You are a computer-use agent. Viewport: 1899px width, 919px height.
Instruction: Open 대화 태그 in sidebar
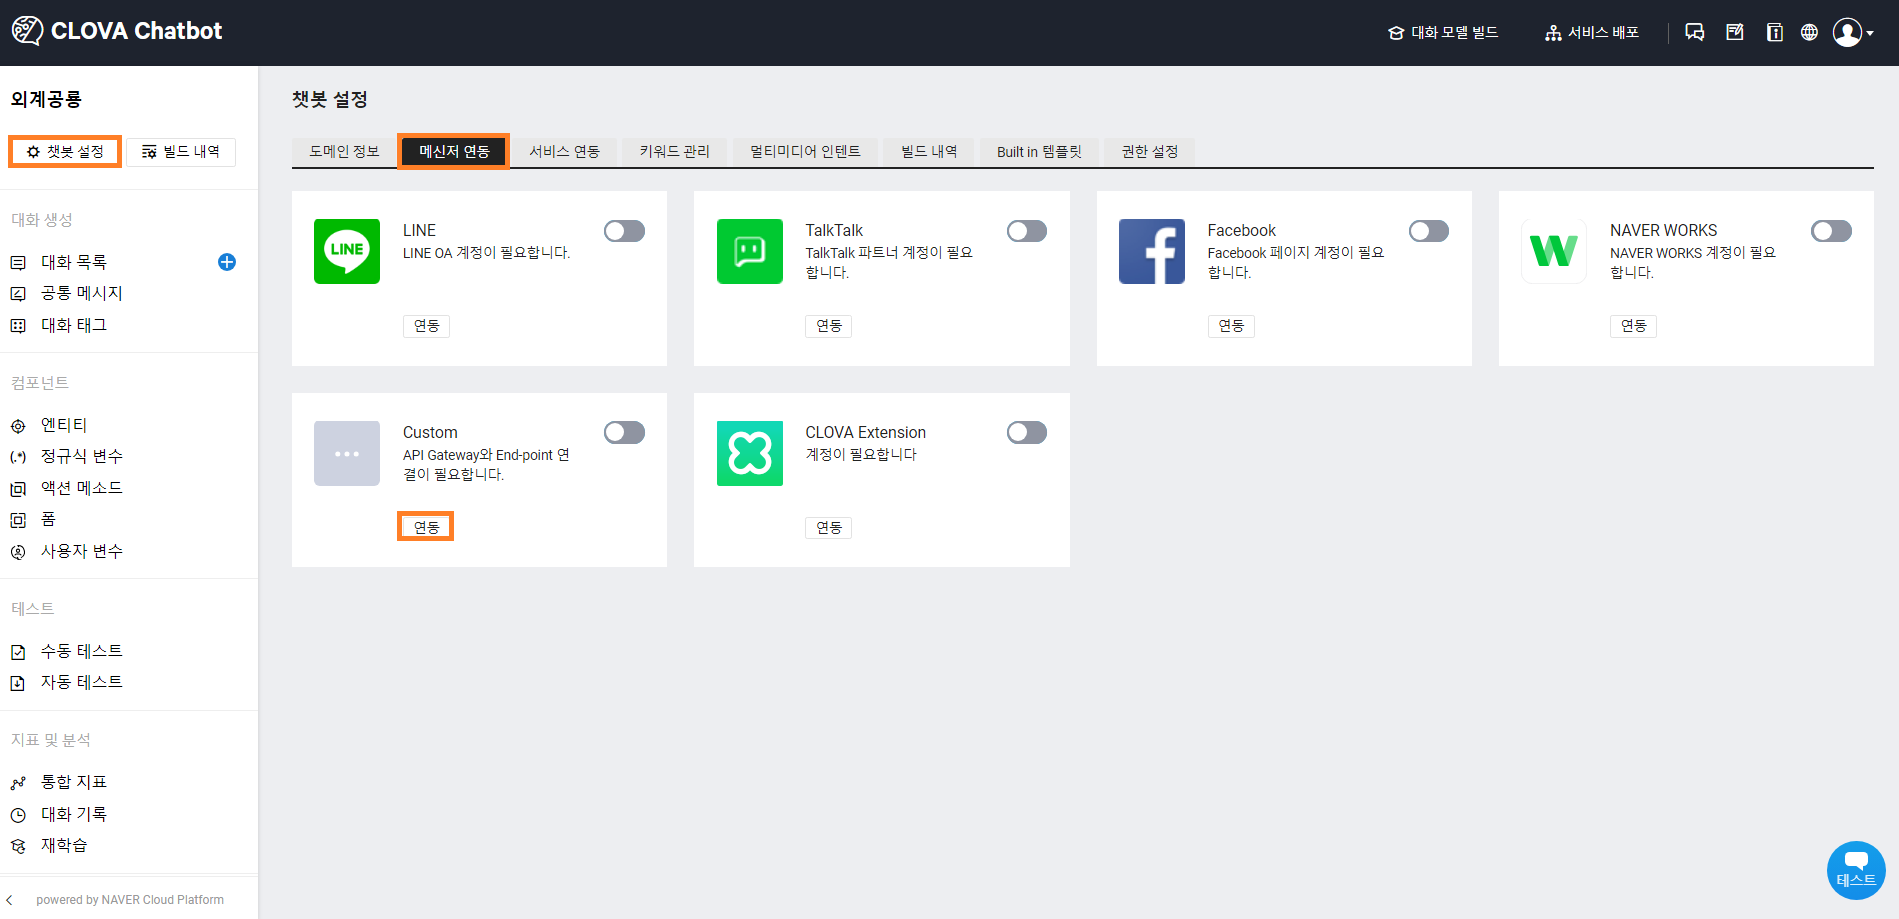click(74, 325)
